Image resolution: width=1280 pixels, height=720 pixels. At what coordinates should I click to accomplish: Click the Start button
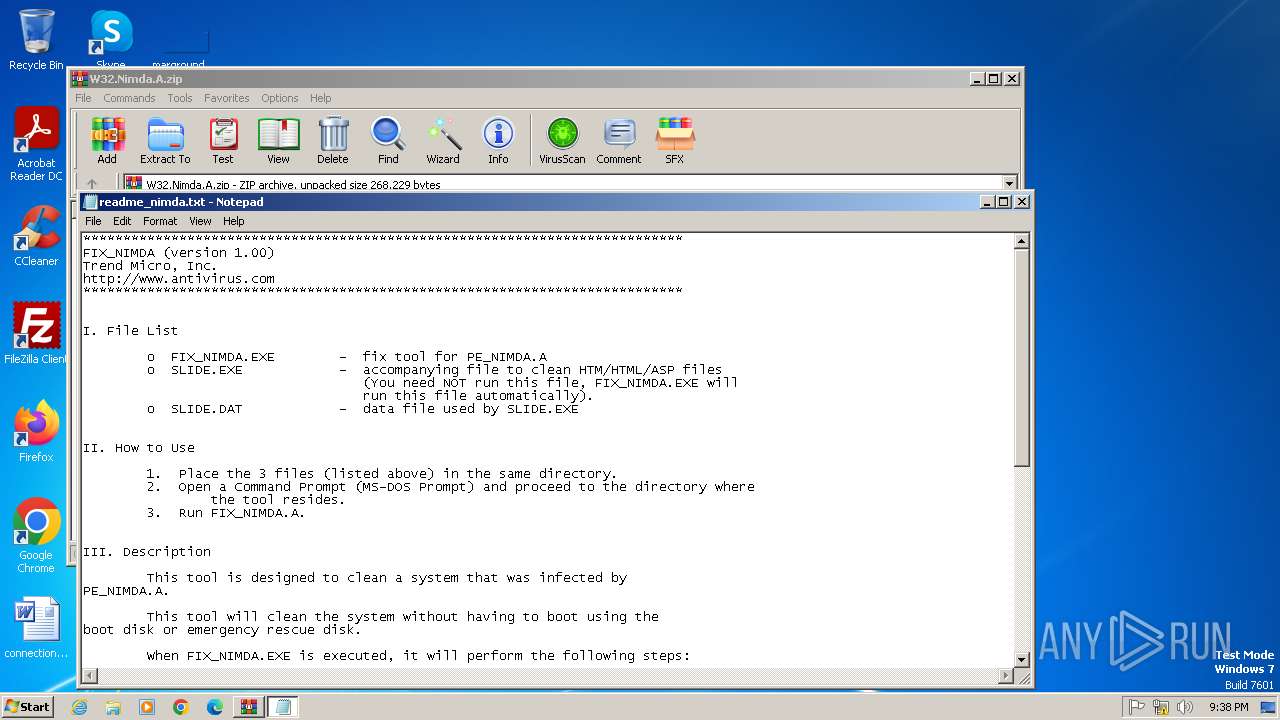(28, 707)
